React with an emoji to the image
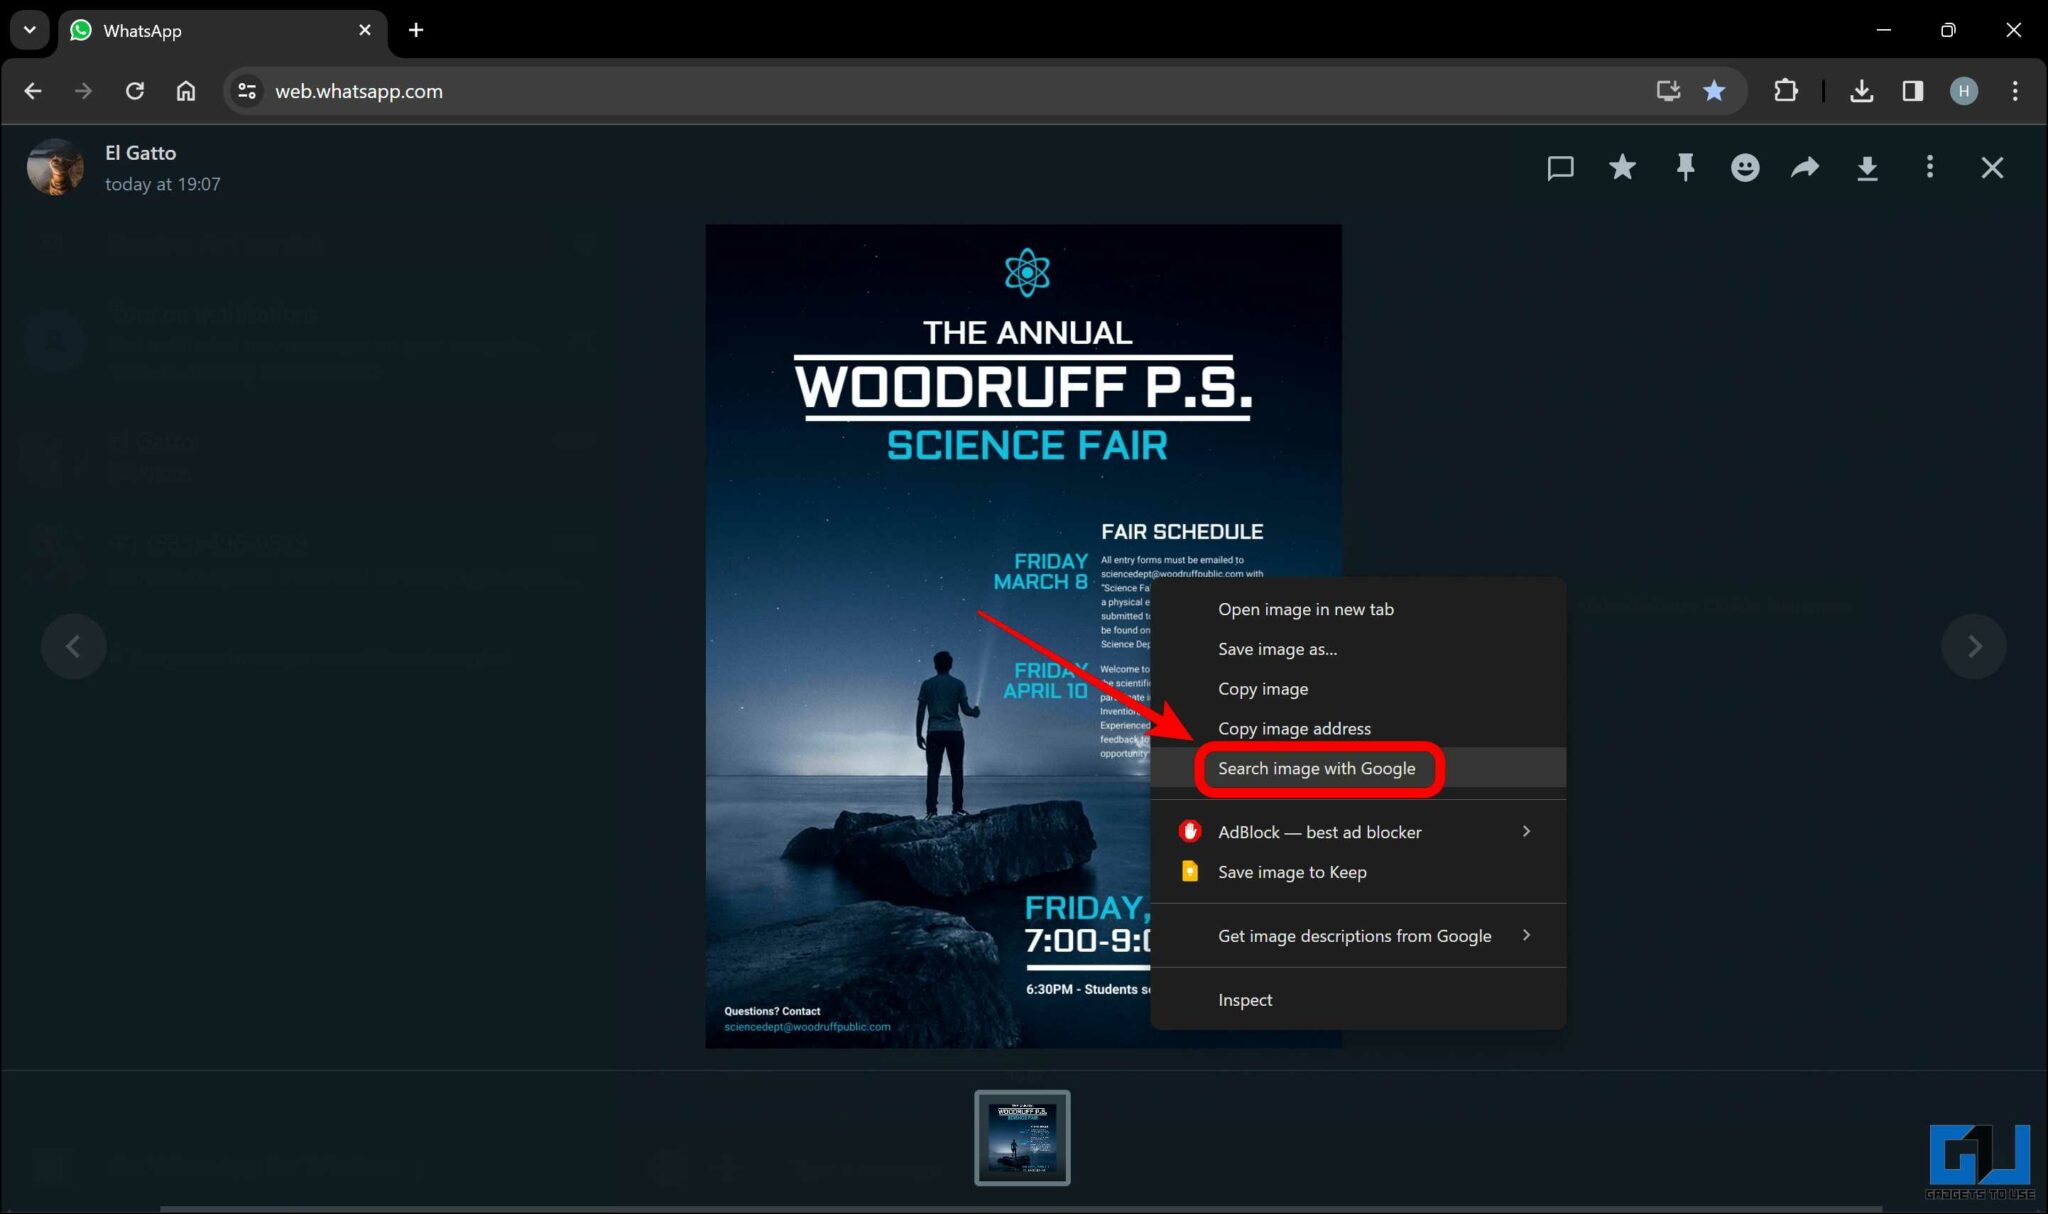 pos(1745,167)
